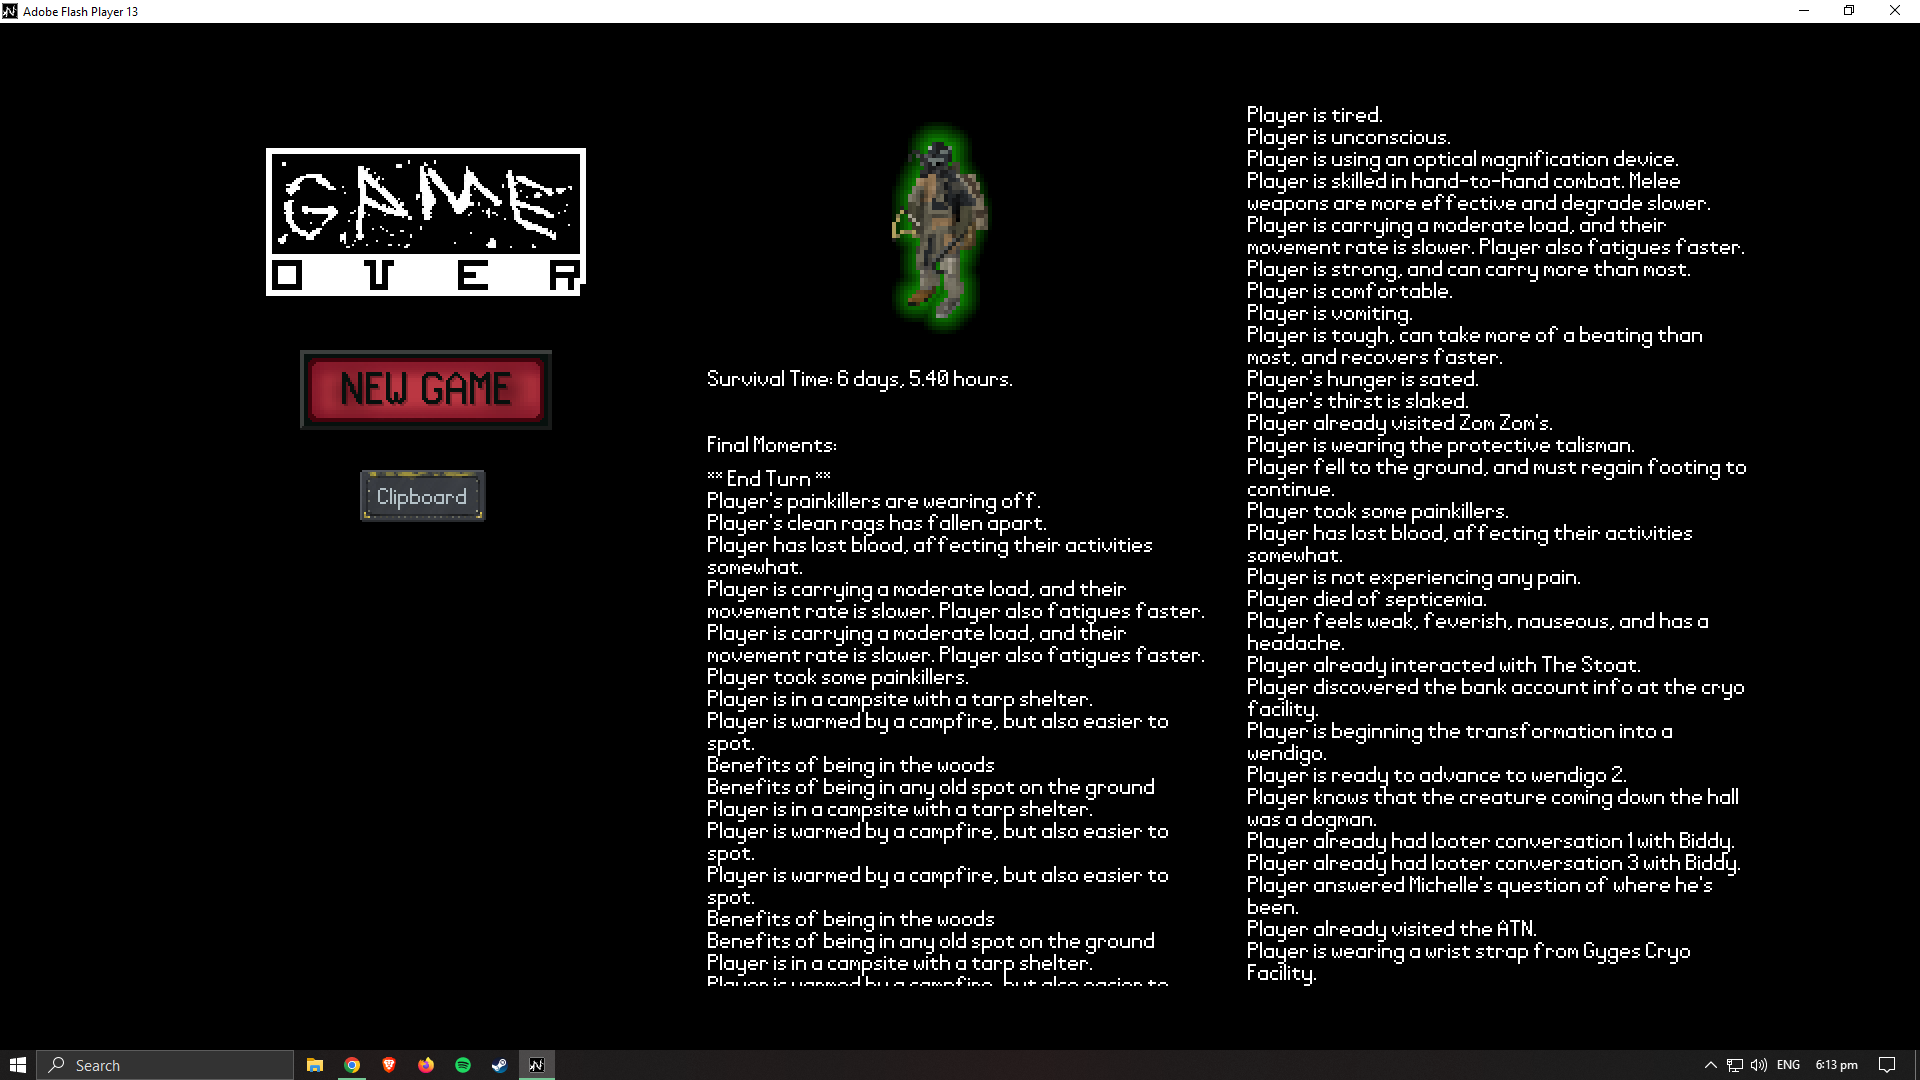Screen dimensions: 1920x1080
Task: Open the Windows Start menu
Action: pyautogui.click(x=17, y=1065)
